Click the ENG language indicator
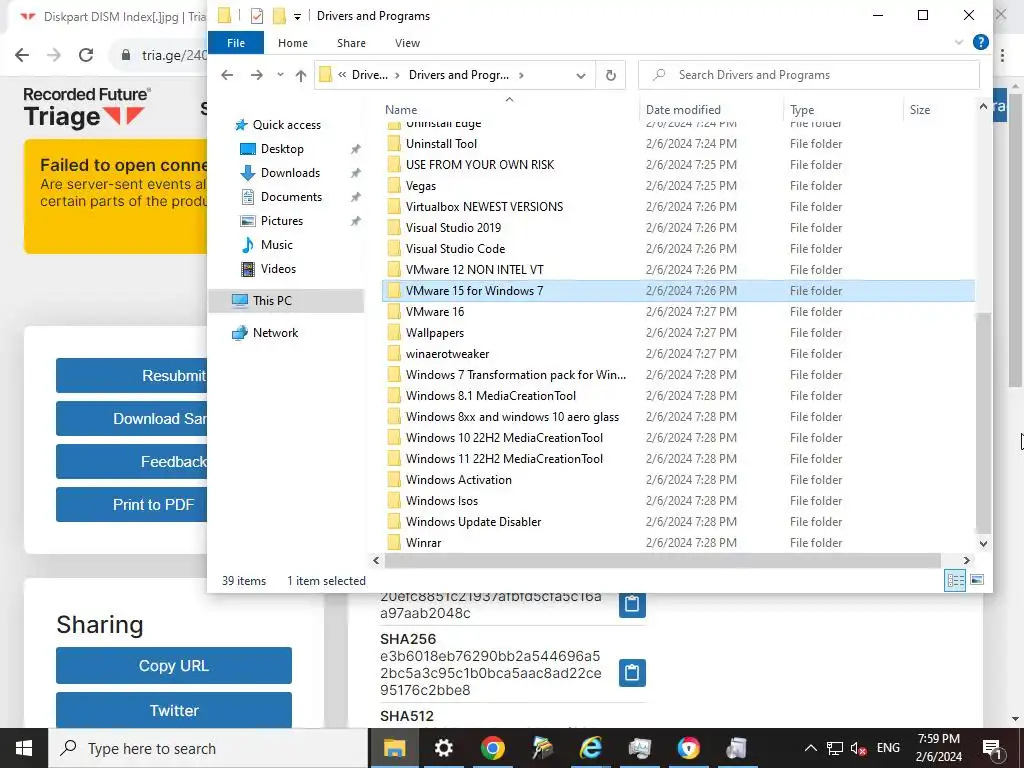The height and width of the screenshot is (768, 1024). point(888,748)
